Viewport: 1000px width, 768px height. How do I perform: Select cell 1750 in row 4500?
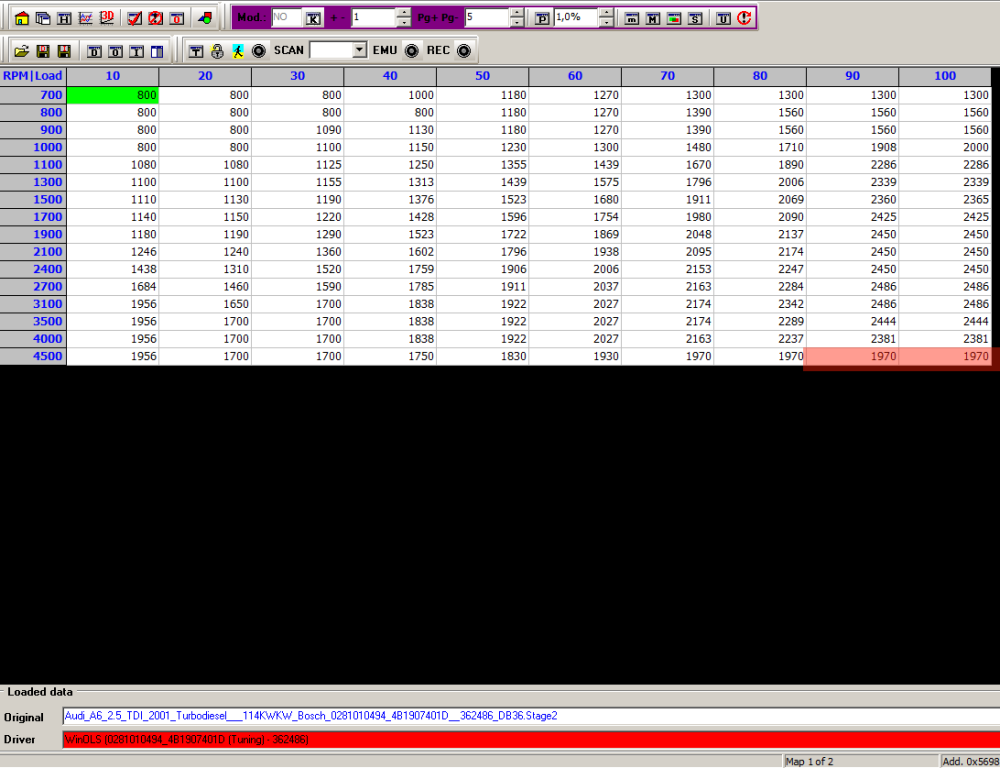click(x=390, y=356)
